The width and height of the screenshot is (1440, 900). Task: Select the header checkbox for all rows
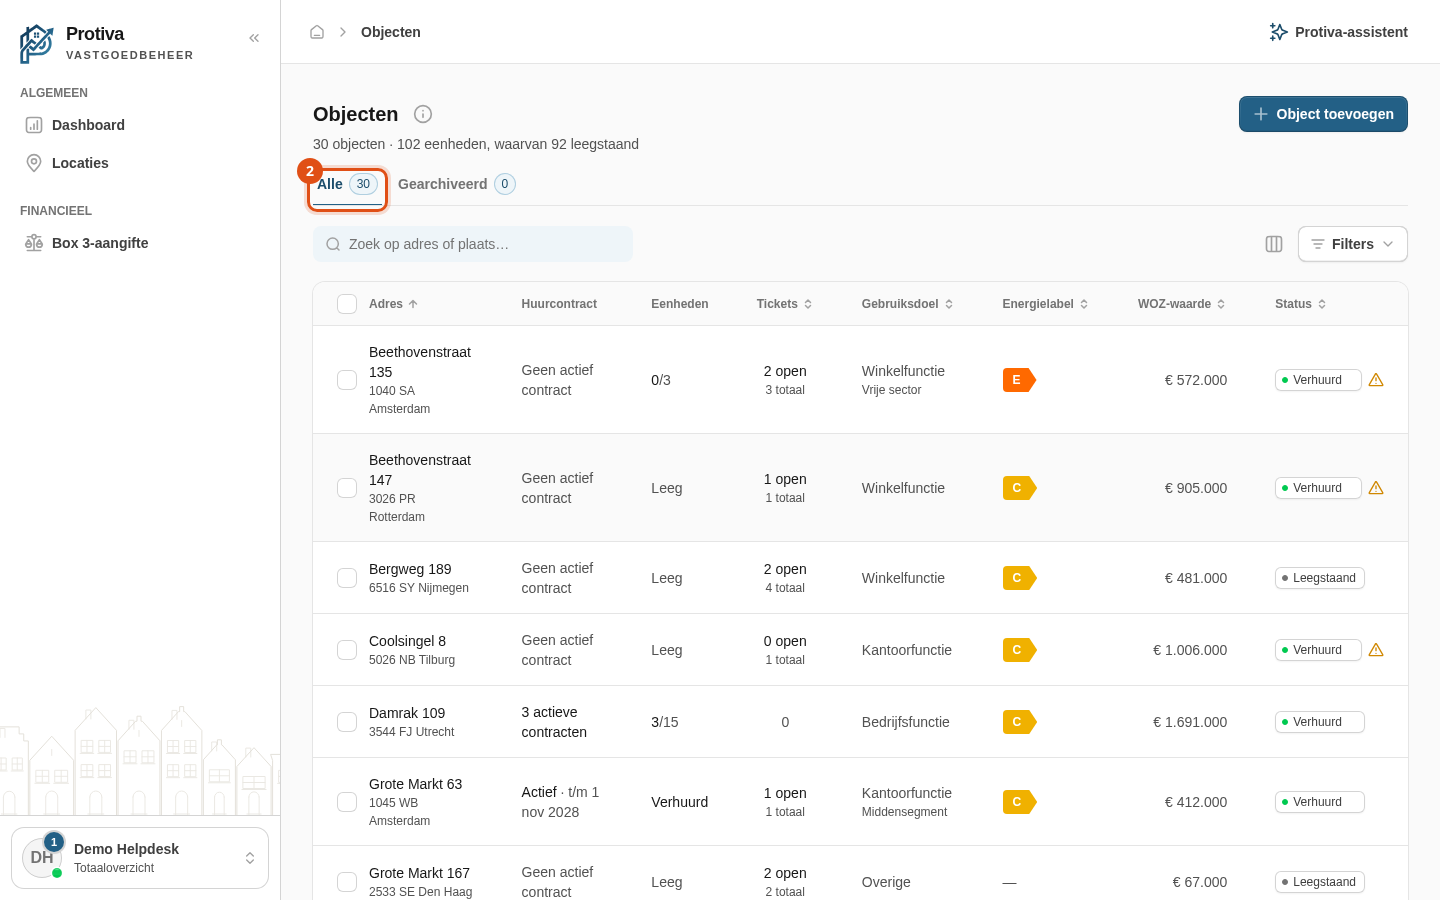[347, 304]
